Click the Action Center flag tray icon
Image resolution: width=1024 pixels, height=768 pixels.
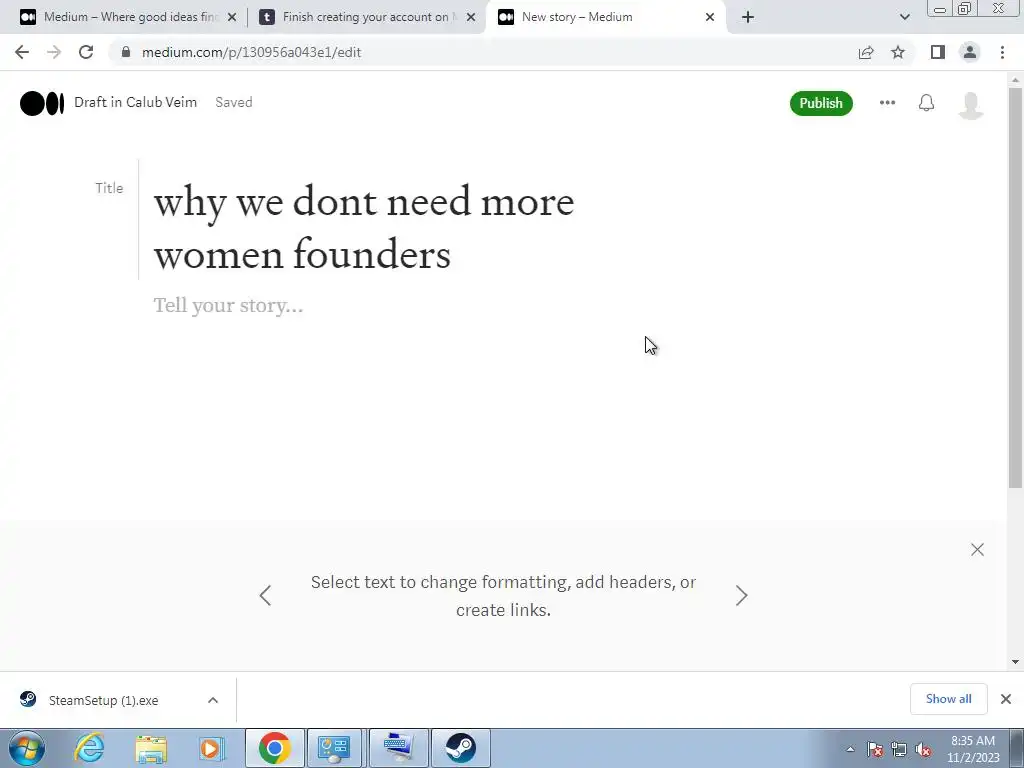(x=875, y=749)
